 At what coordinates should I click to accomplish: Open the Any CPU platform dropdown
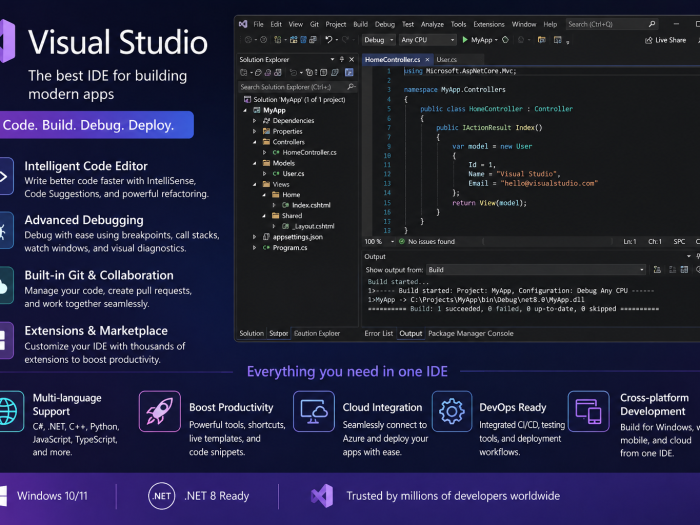428,40
